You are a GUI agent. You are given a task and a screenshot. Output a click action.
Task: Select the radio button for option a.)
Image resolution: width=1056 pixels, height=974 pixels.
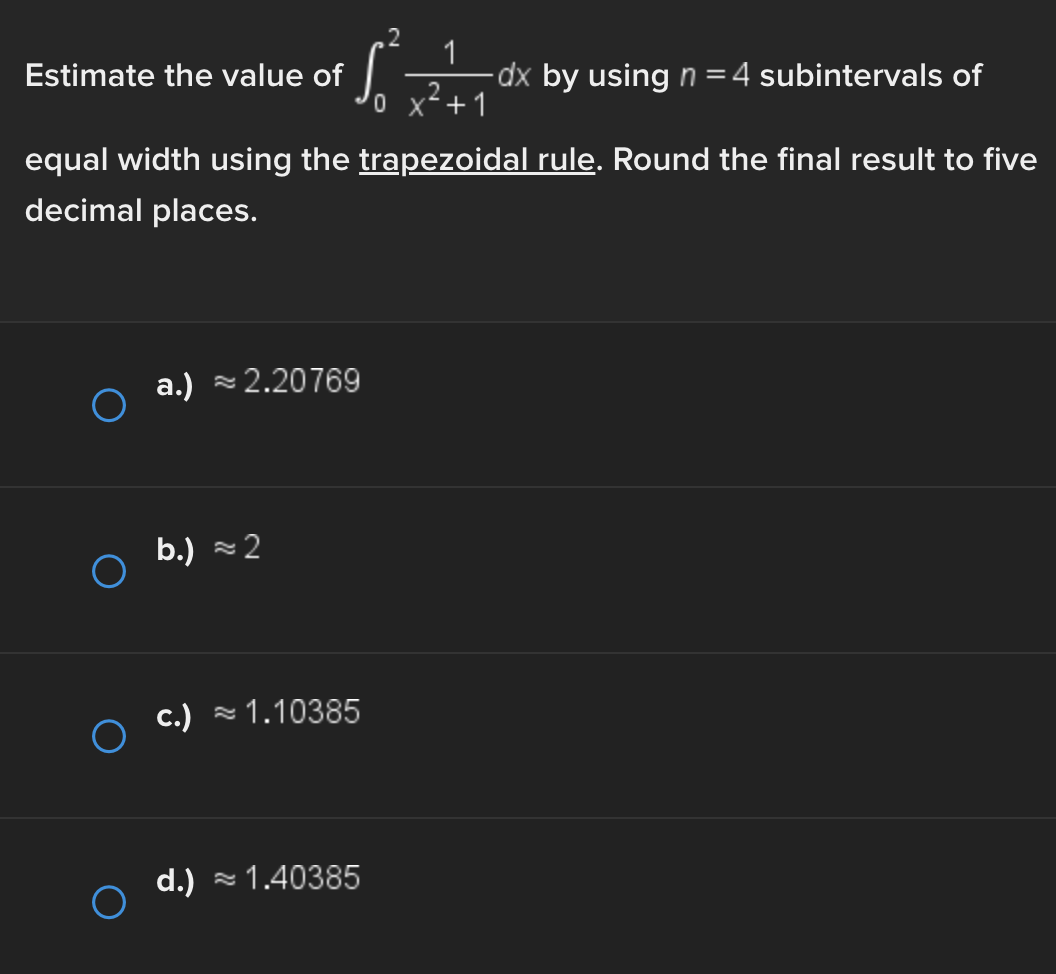110,406
